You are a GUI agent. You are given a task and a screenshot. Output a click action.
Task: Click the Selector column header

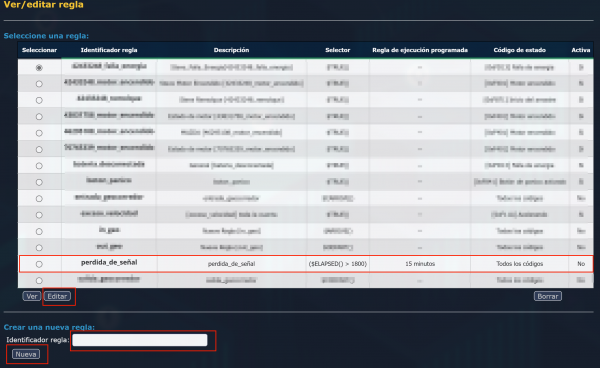[338, 50]
